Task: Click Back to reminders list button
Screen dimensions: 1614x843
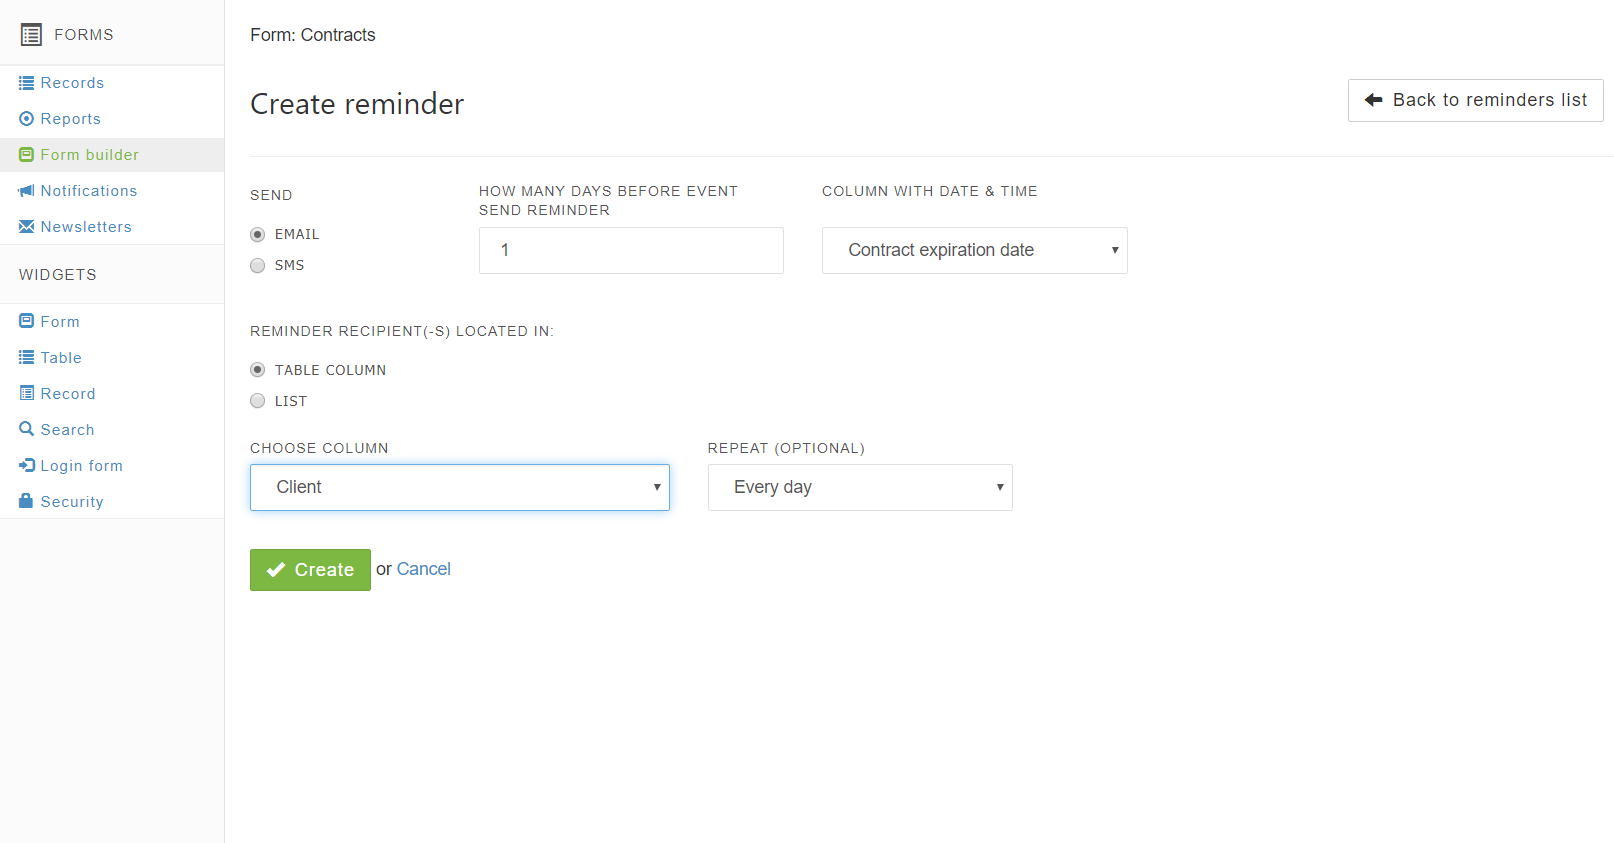Action: pos(1476,100)
